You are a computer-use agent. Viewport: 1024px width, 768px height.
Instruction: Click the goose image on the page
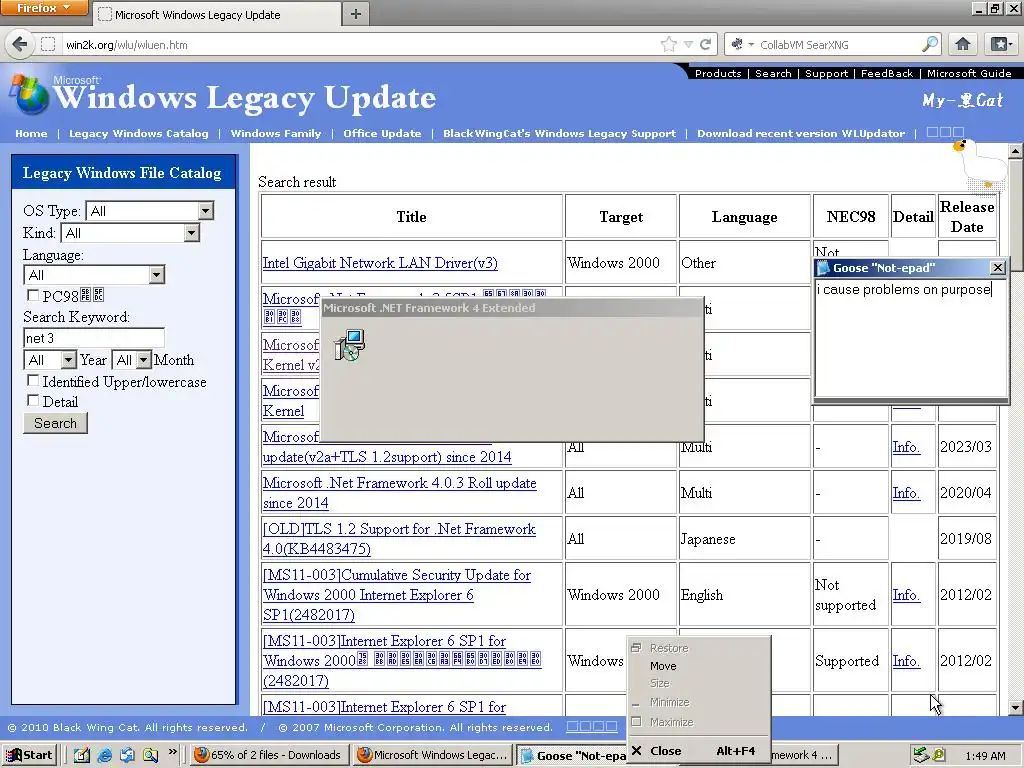978,163
